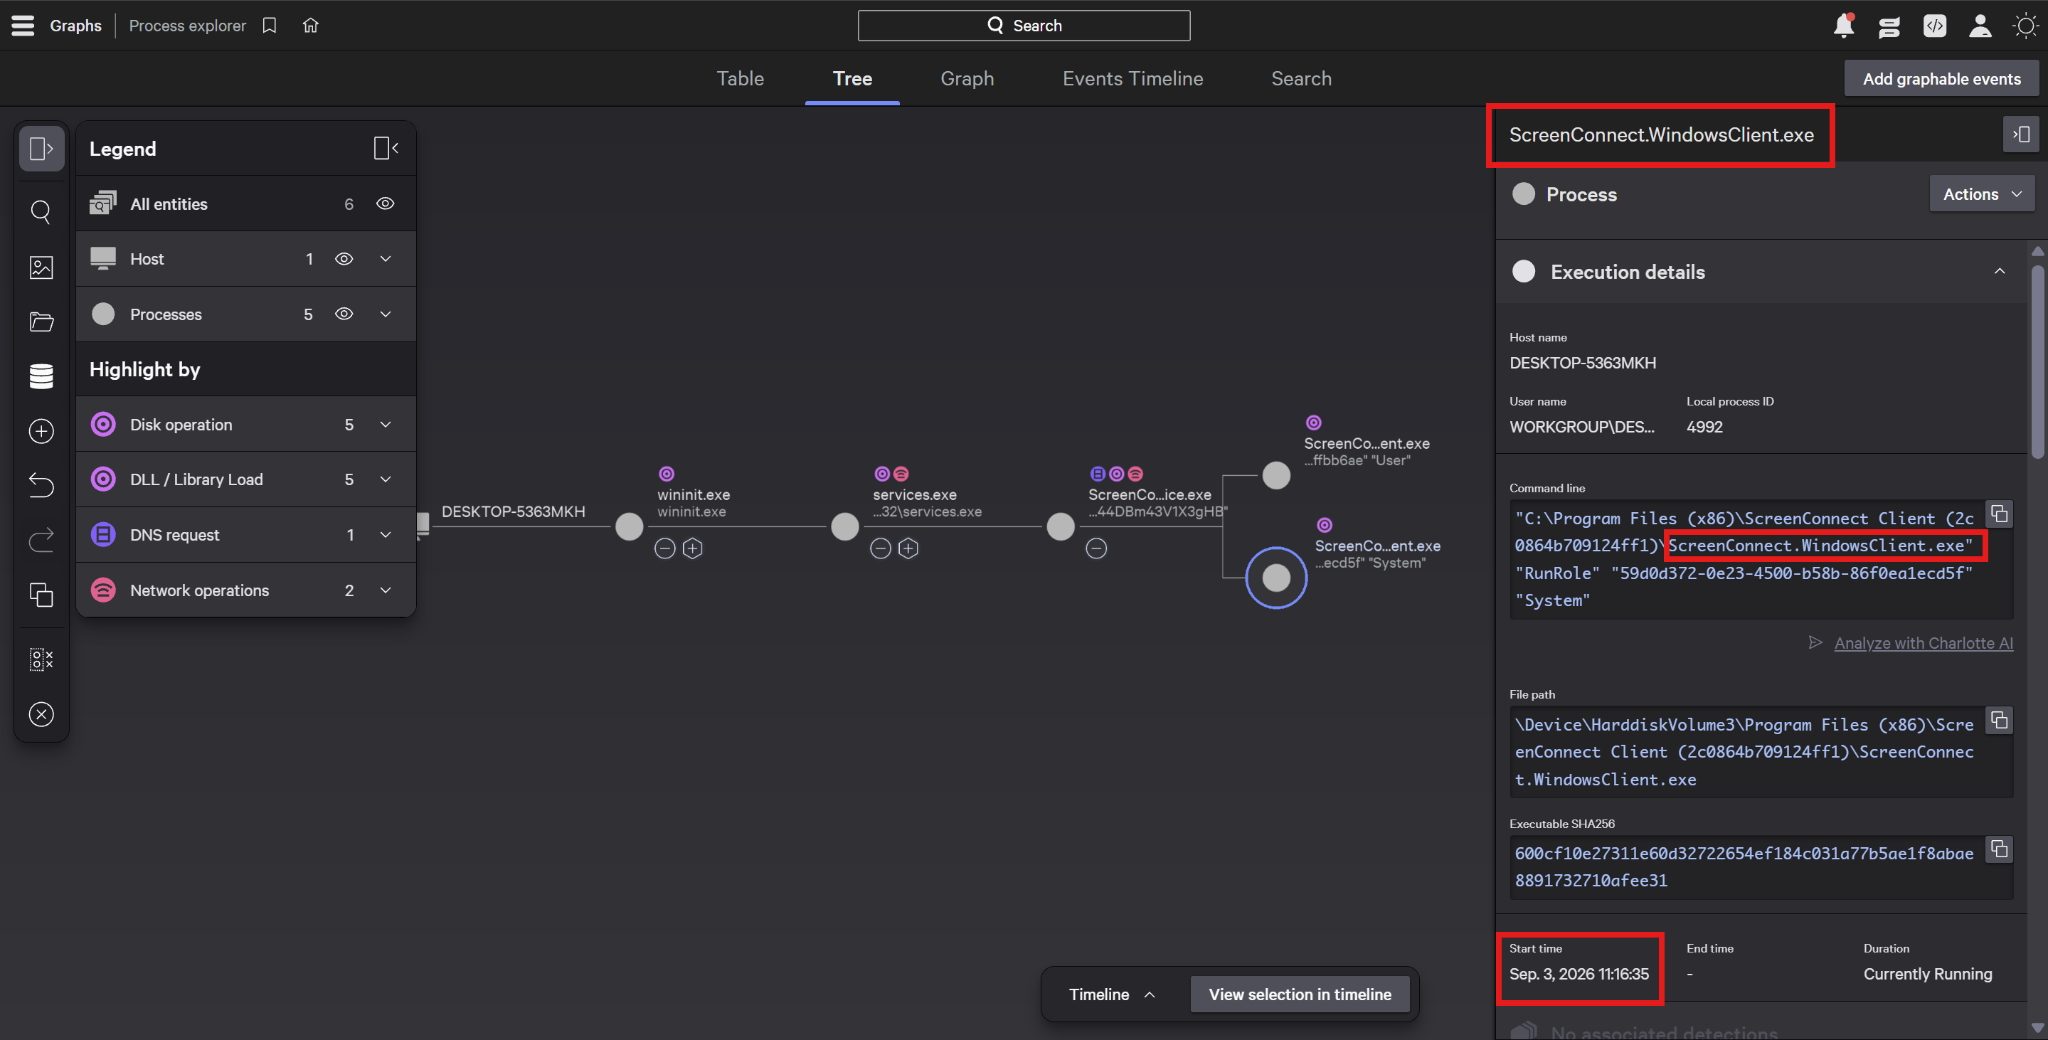Select the highlighted ScreenCo...ent.exe "System" node
Image resolution: width=2048 pixels, height=1040 pixels.
pos(1276,577)
